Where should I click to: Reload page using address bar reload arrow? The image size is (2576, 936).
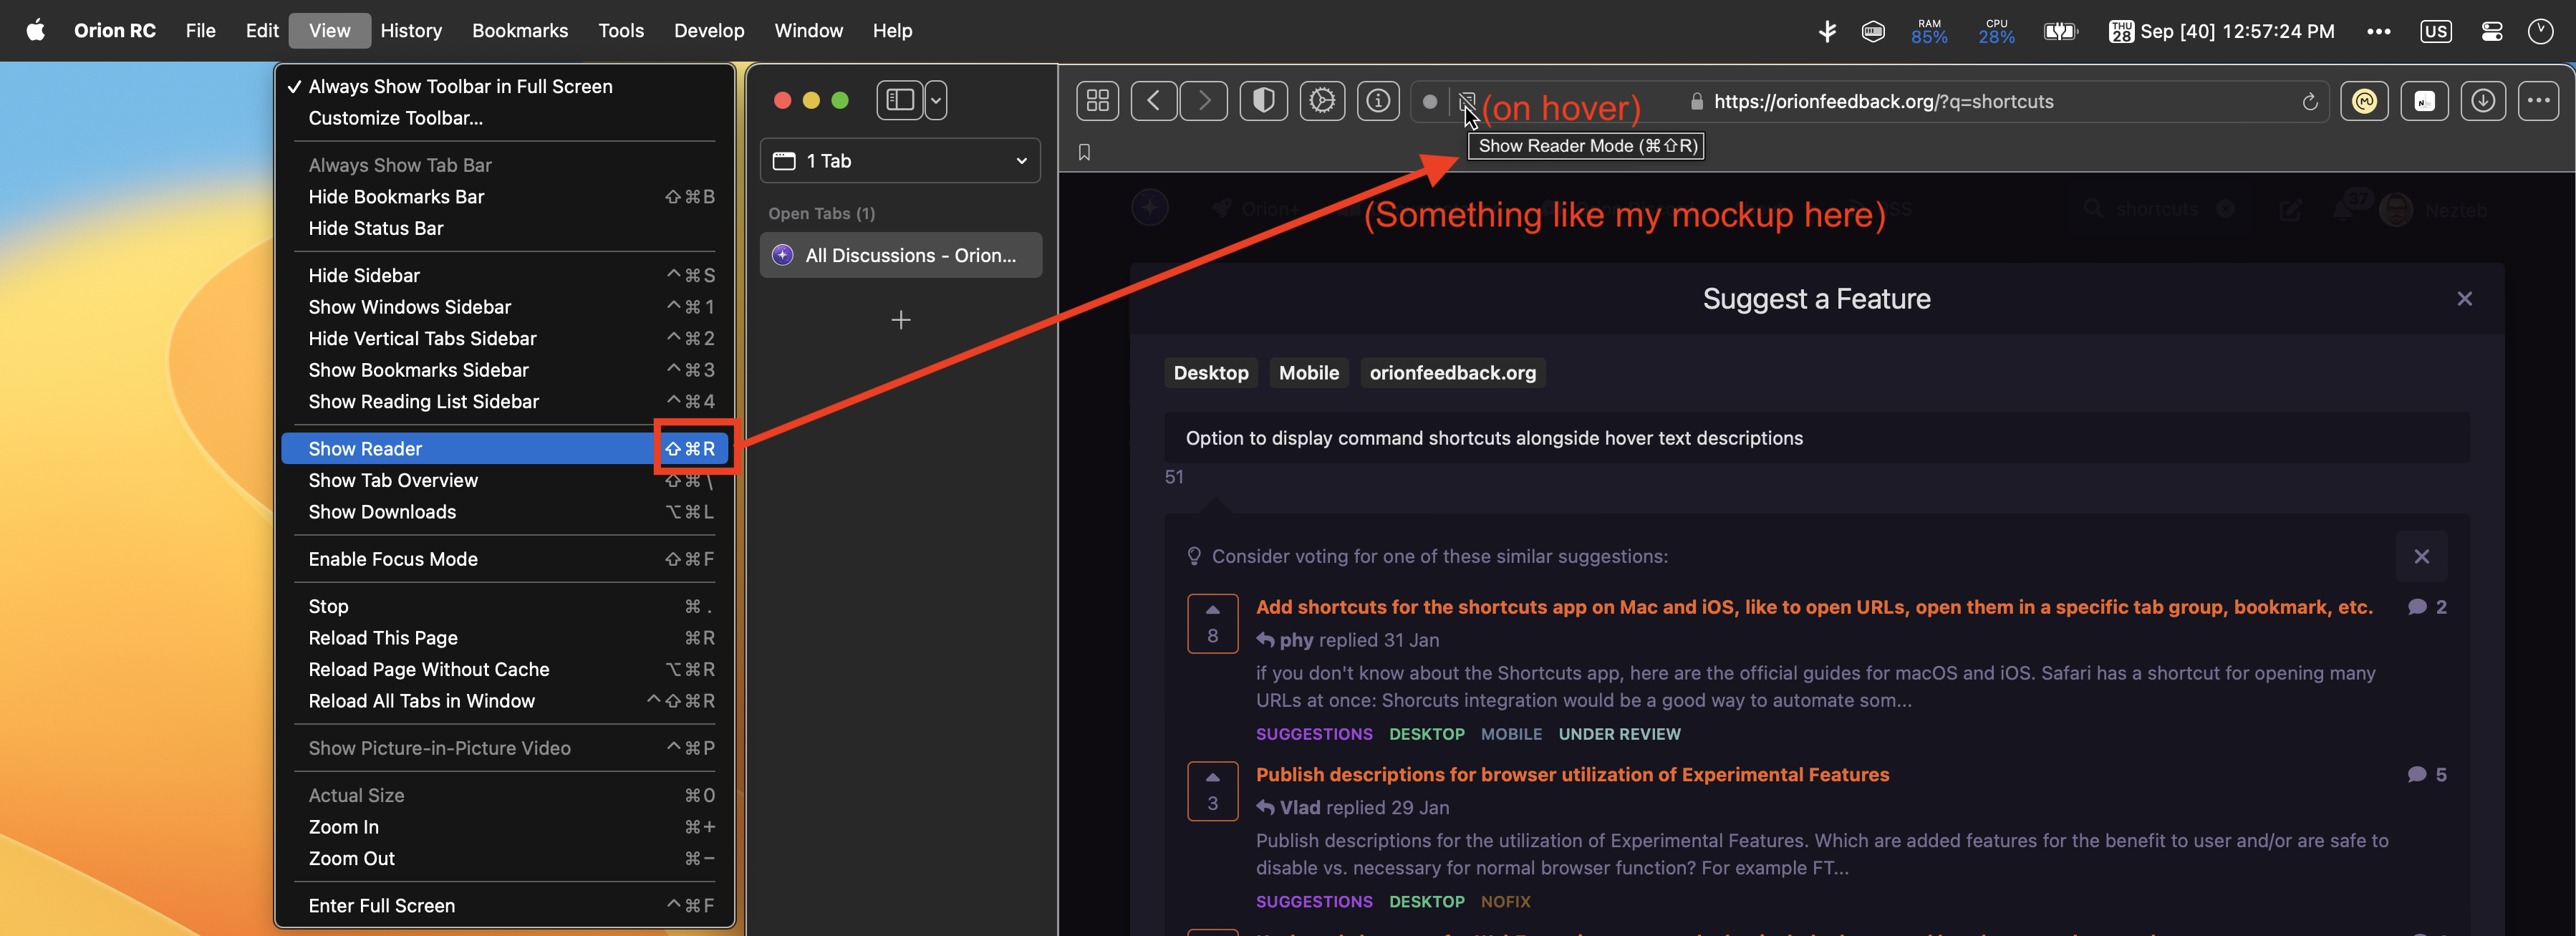tap(2309, 102)
